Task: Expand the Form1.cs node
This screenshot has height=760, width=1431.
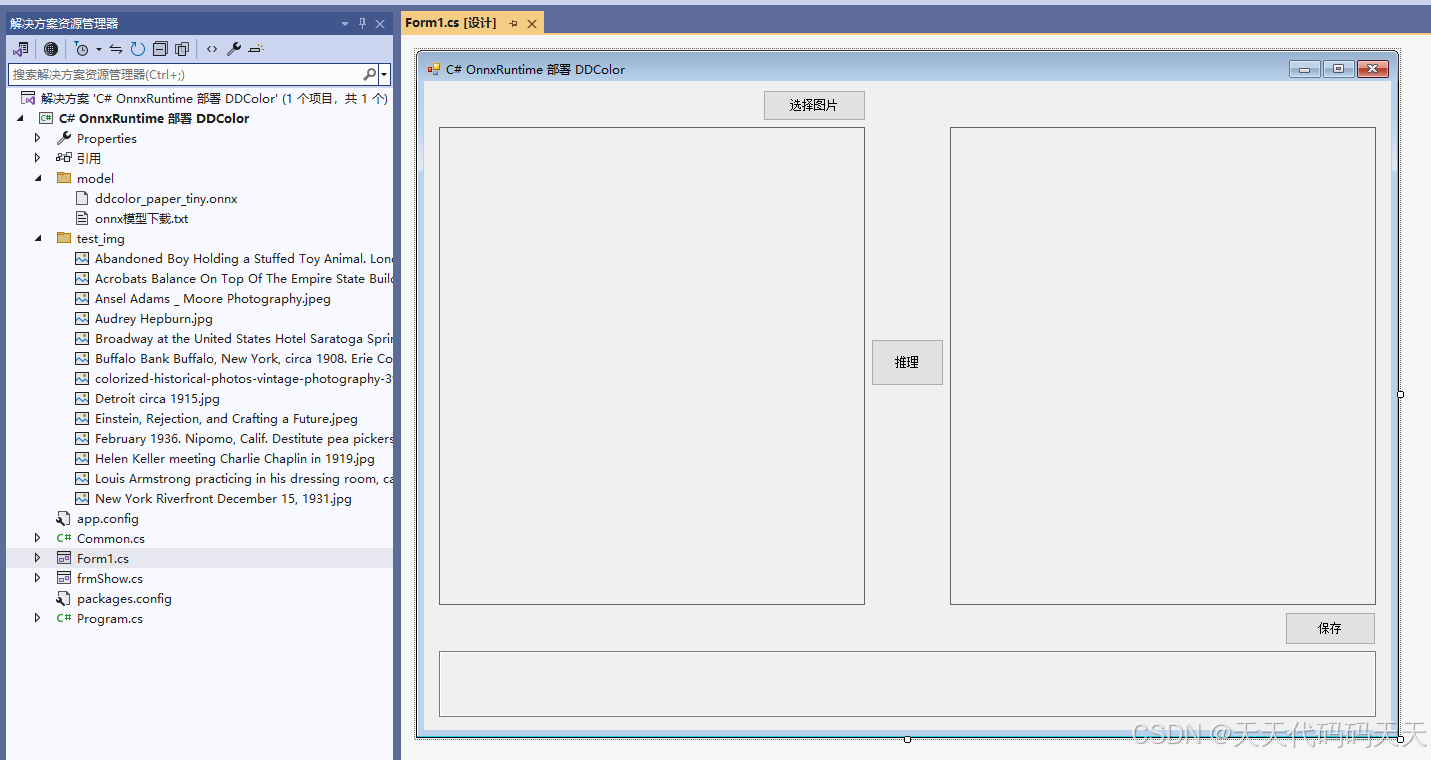Action: pyautogui.click(x=38, y=558)
